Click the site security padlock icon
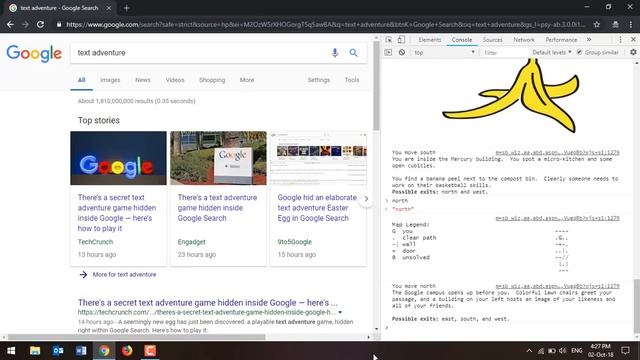This screenshot has height=360, width=640. click(59, 24)
